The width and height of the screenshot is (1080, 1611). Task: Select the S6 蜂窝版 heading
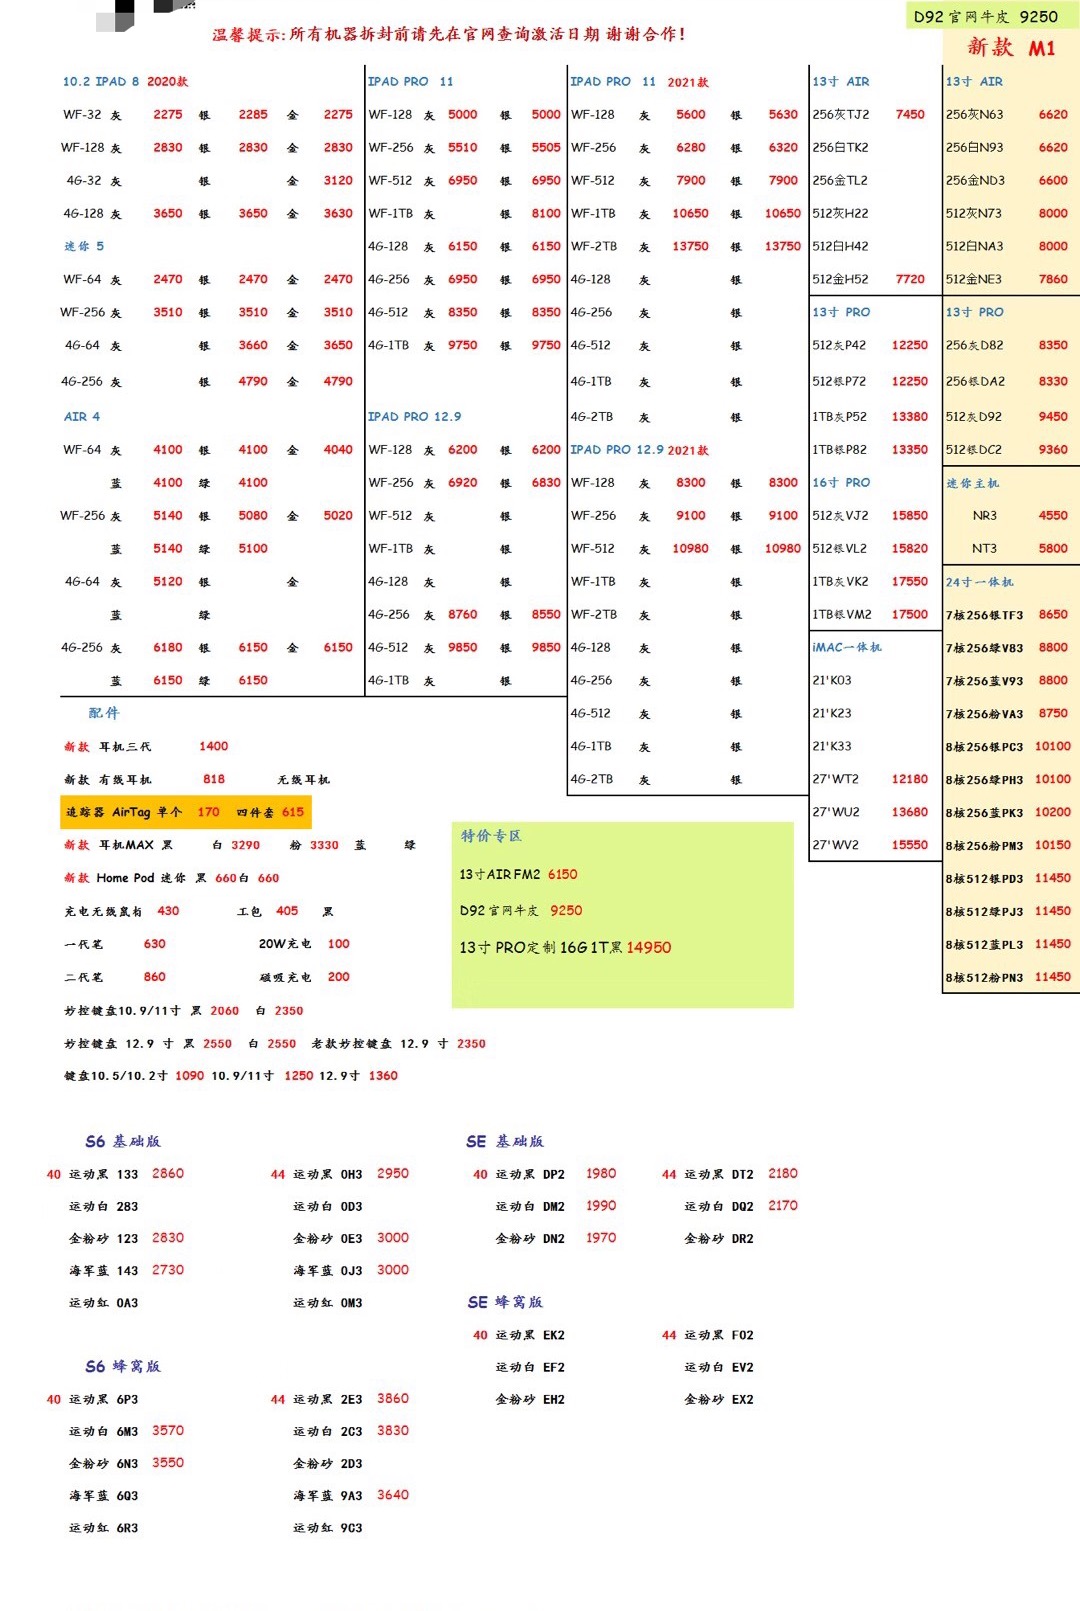[x=123, y=1366]
